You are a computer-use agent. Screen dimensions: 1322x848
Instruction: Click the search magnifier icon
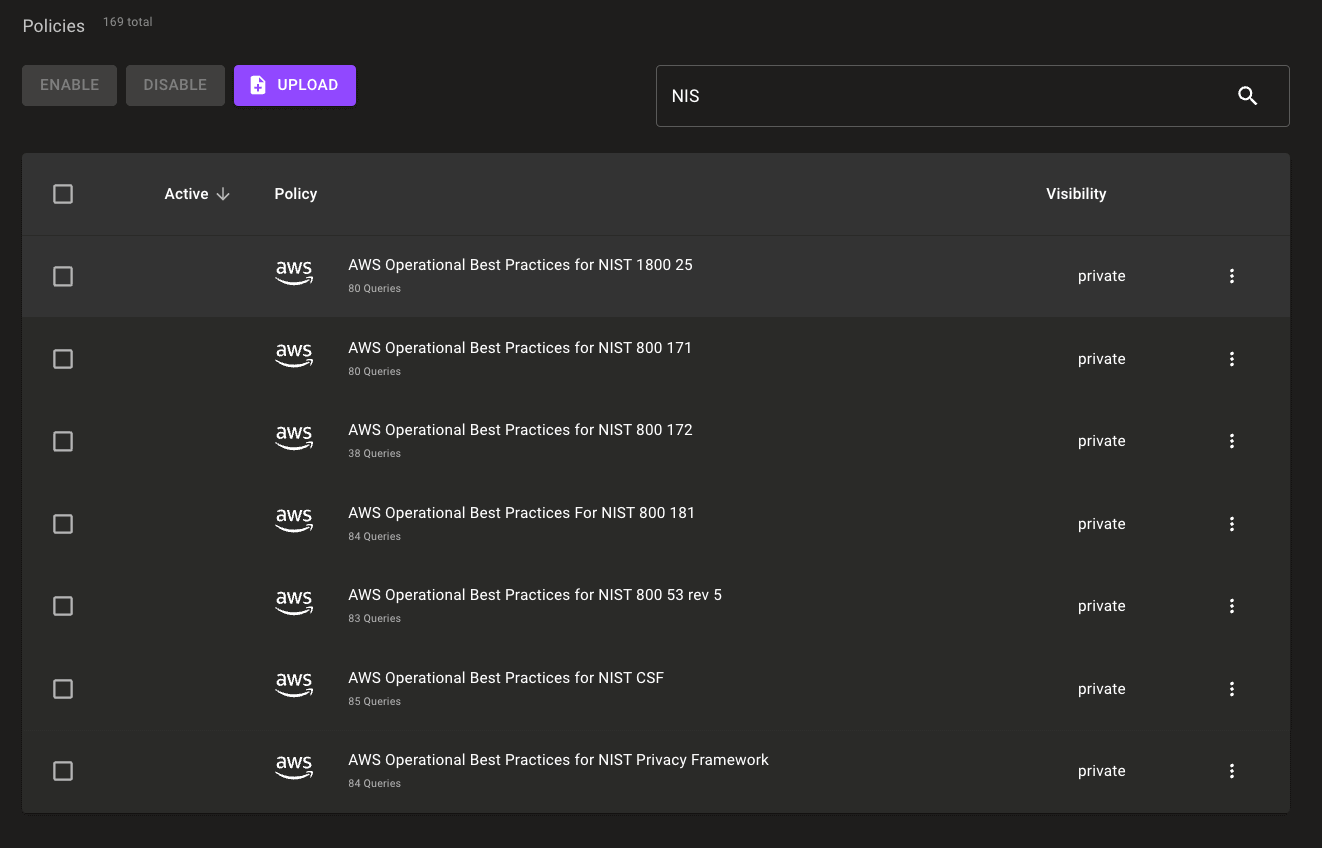click(1247, 96)
